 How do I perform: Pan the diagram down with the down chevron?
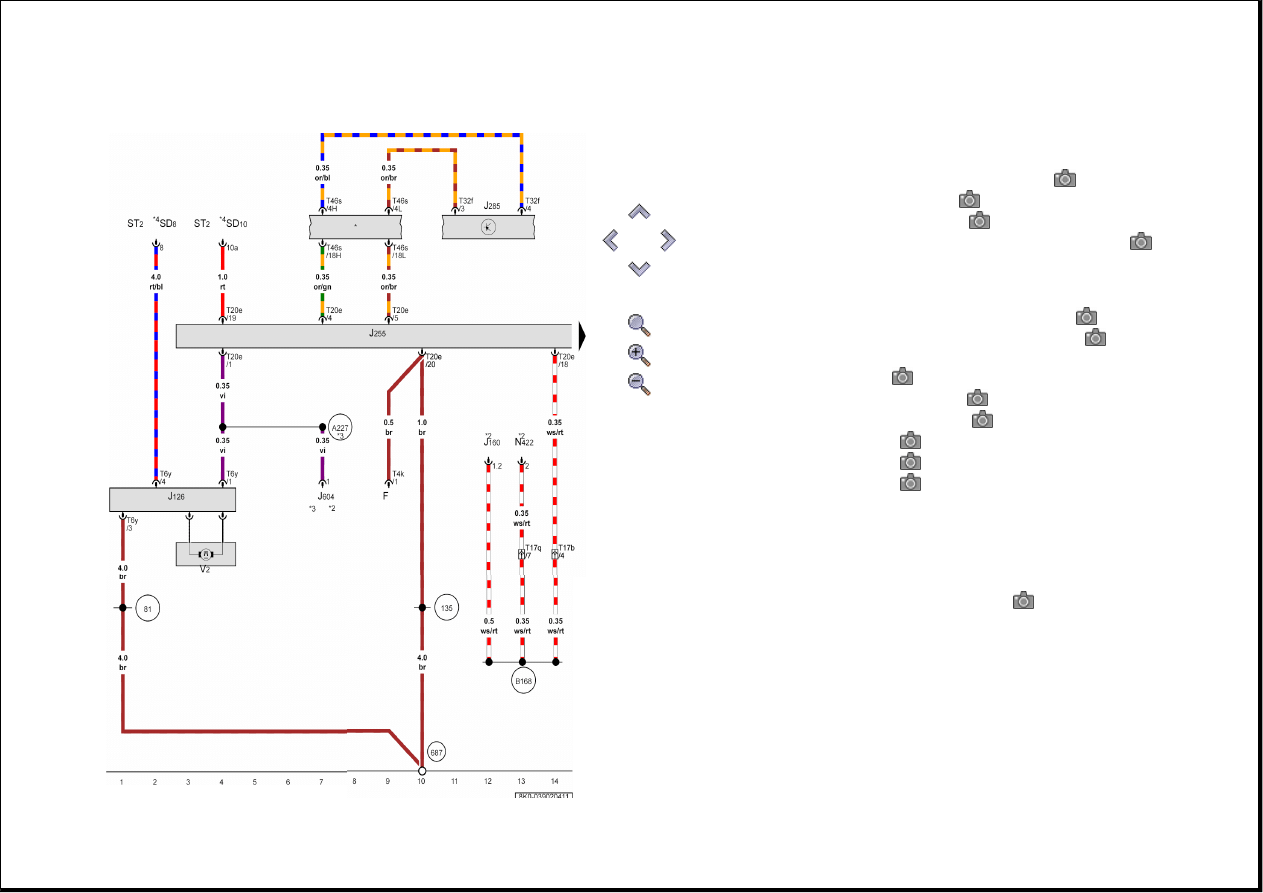click(x=639, y=268)
